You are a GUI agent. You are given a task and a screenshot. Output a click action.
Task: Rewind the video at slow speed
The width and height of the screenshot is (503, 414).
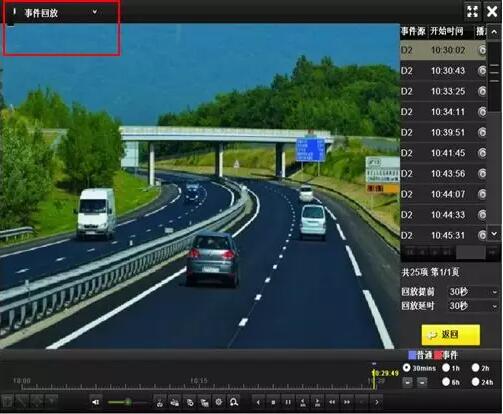[332, 402]
